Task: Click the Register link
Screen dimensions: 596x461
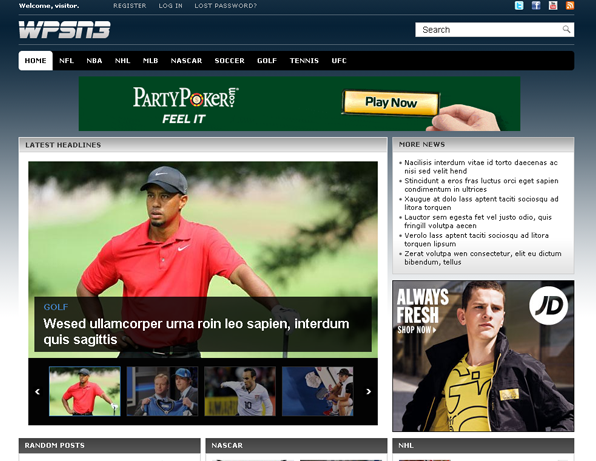Action: click(x=130, y=6)
